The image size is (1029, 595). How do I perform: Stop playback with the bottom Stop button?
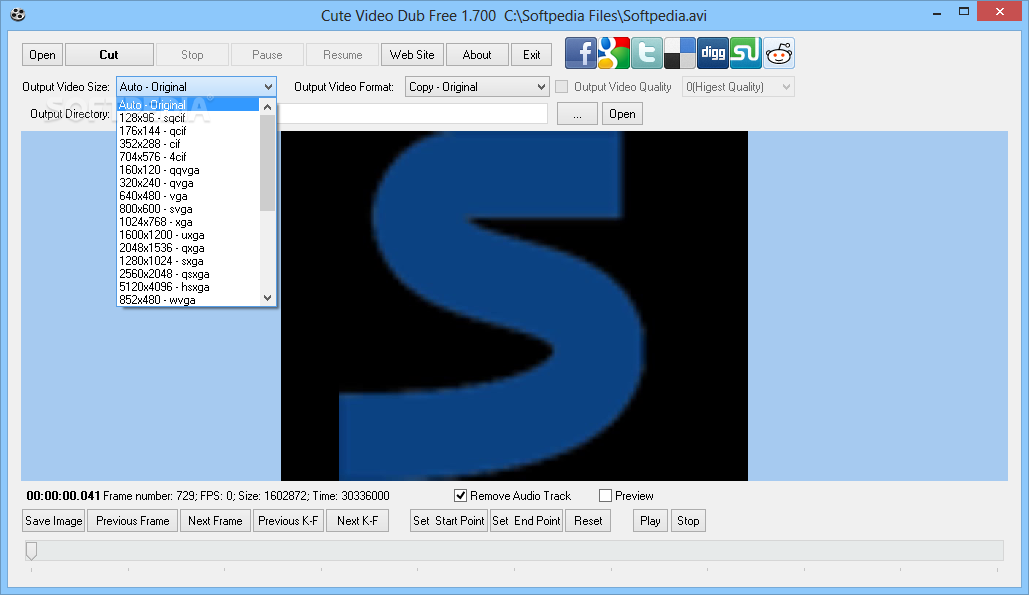(688, 521)
